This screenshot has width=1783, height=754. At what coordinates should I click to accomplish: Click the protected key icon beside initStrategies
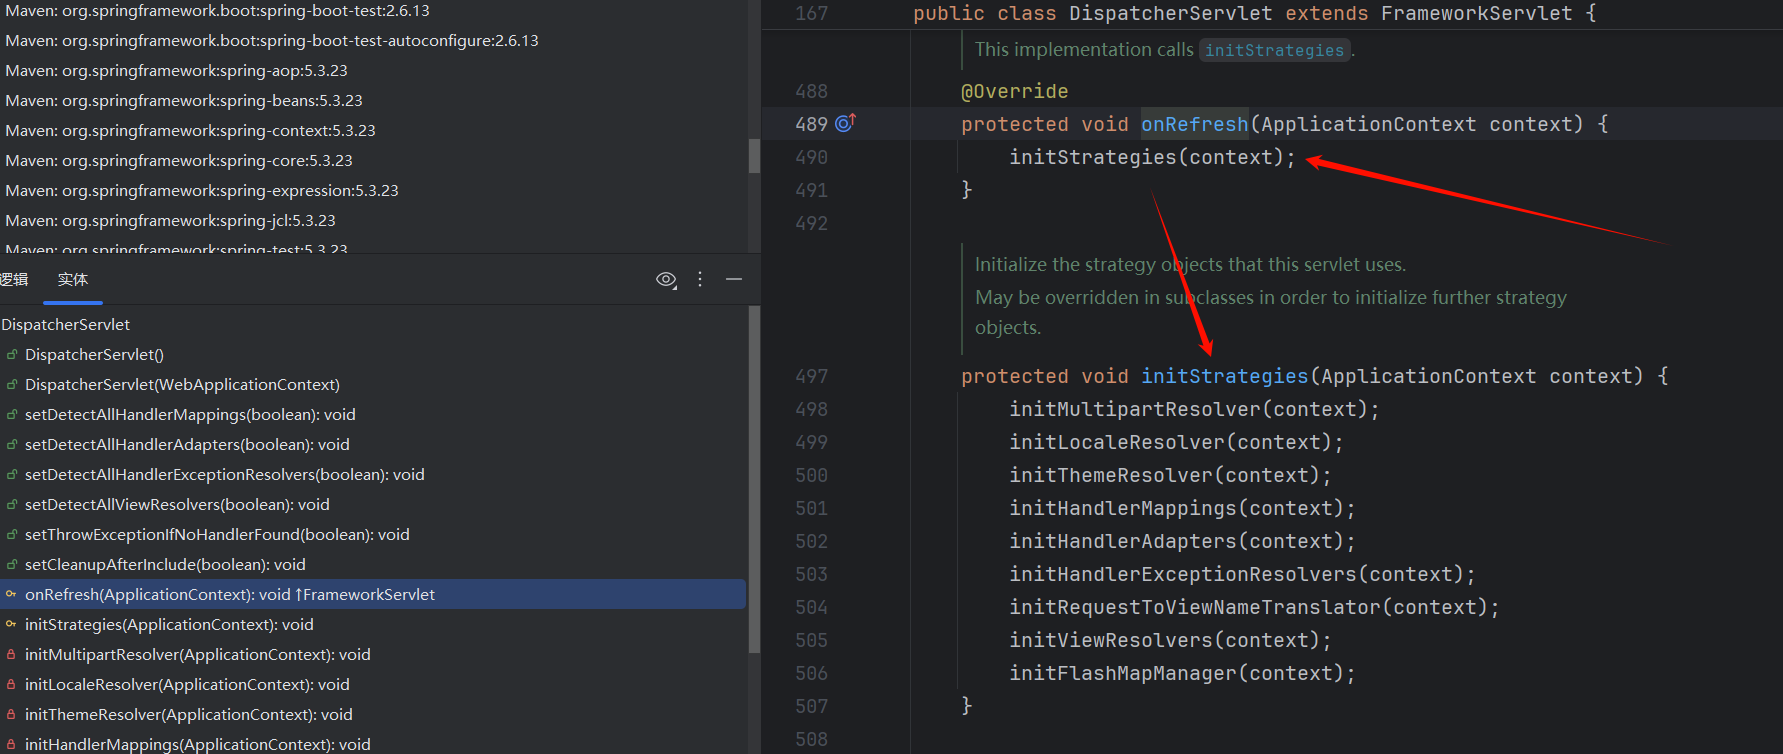(12, 625)
